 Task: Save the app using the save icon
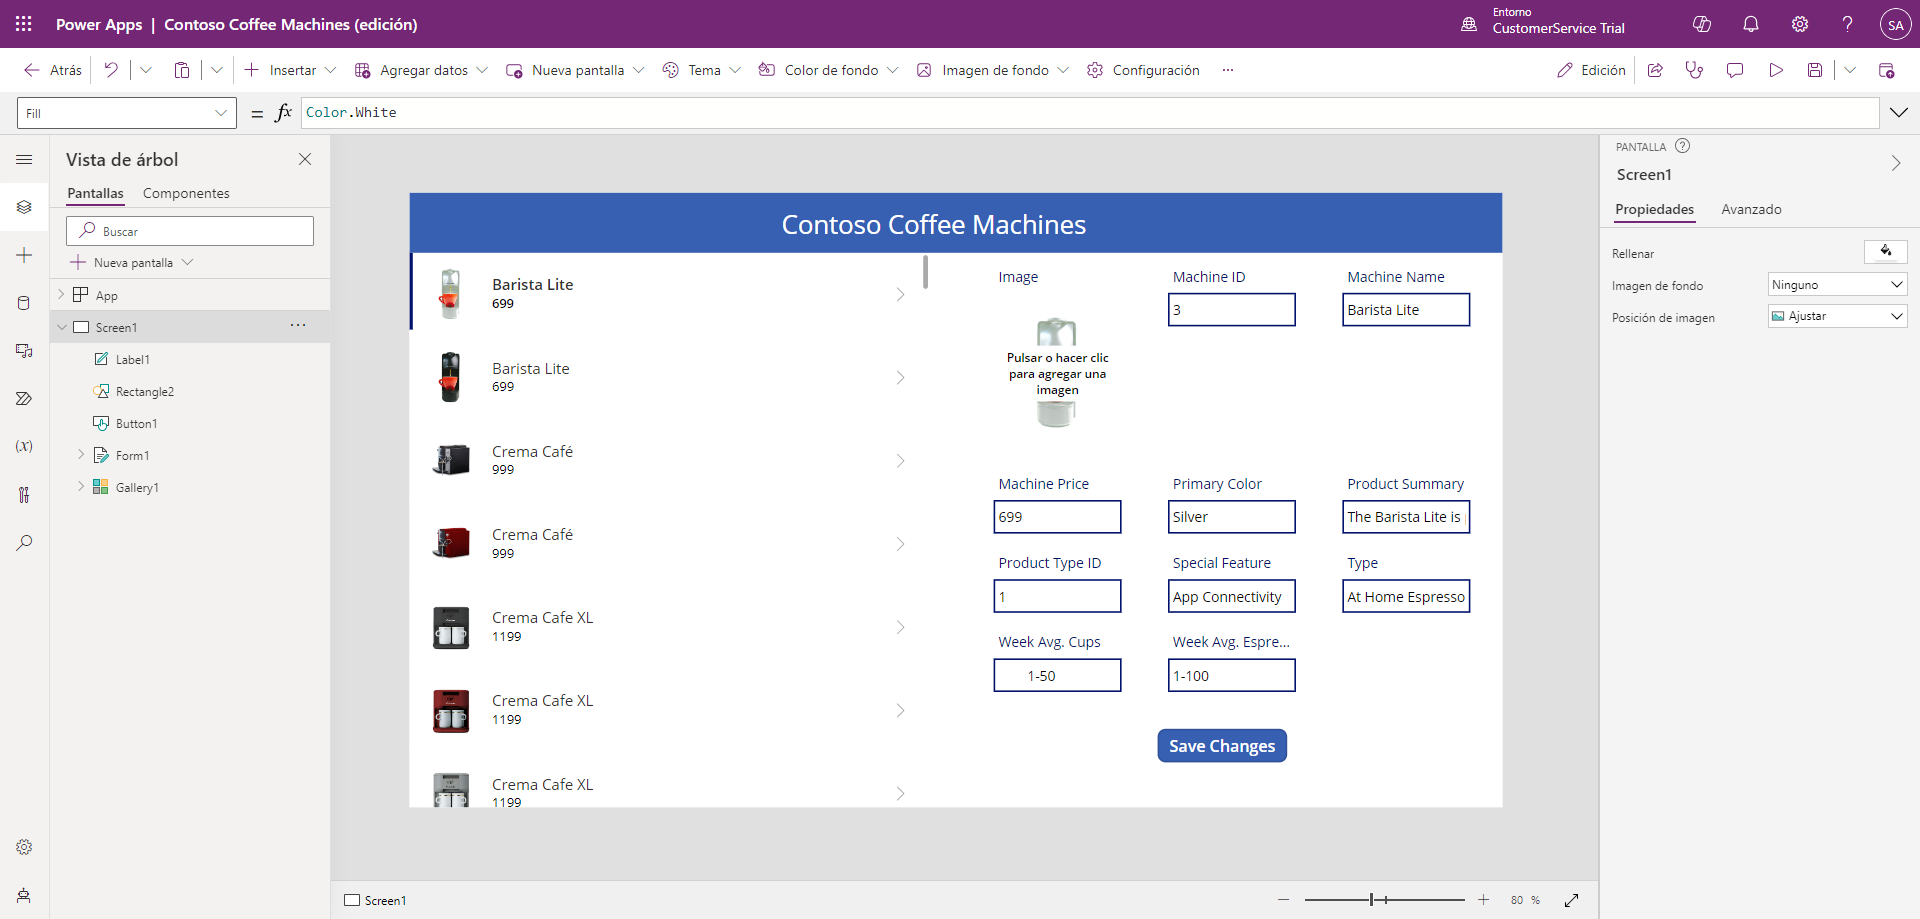pyautogui.click(x=1814, y=70)
